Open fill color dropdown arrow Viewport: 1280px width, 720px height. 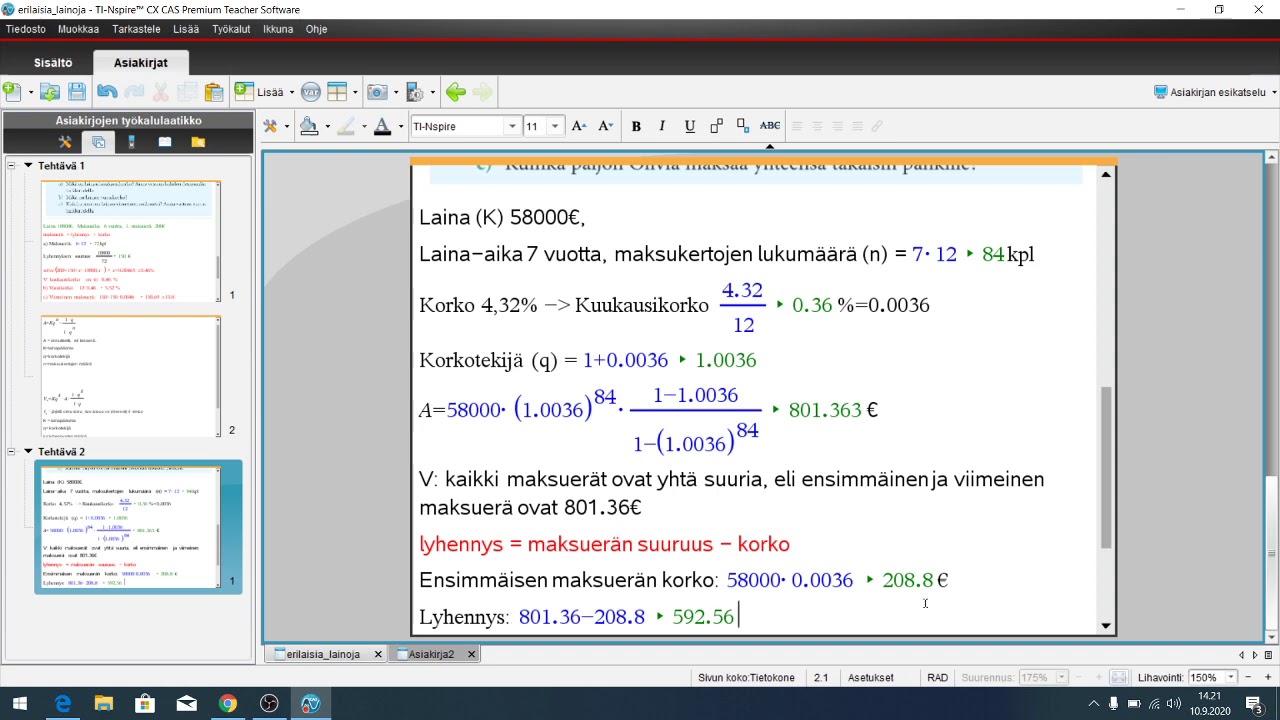pos(327,127)
